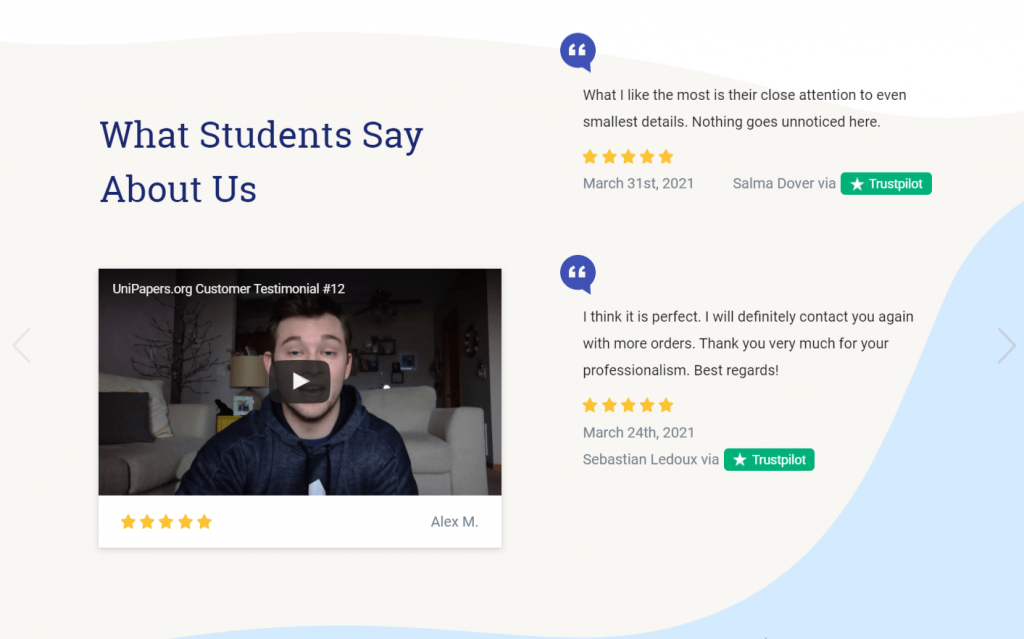Click the date March 24th, 2021
1024x639 pixels.
pos(638,432)
